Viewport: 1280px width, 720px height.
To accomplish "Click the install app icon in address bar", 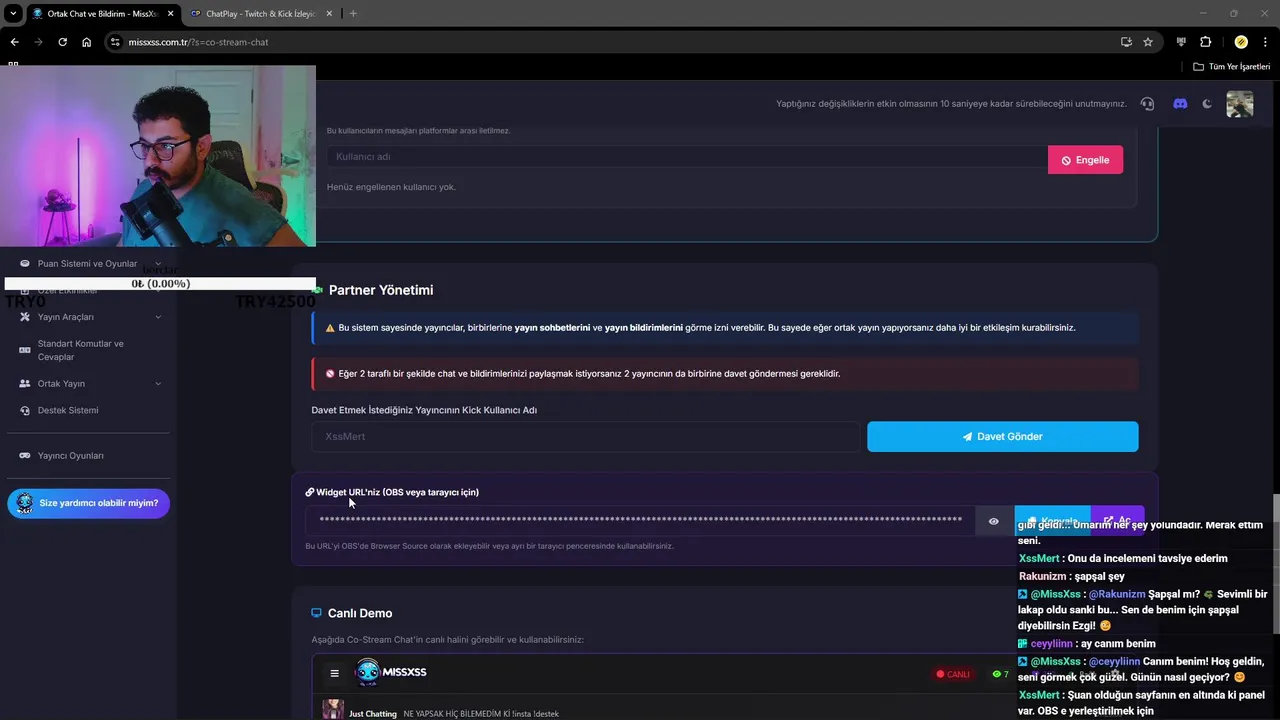I will tap(1126, 42).
